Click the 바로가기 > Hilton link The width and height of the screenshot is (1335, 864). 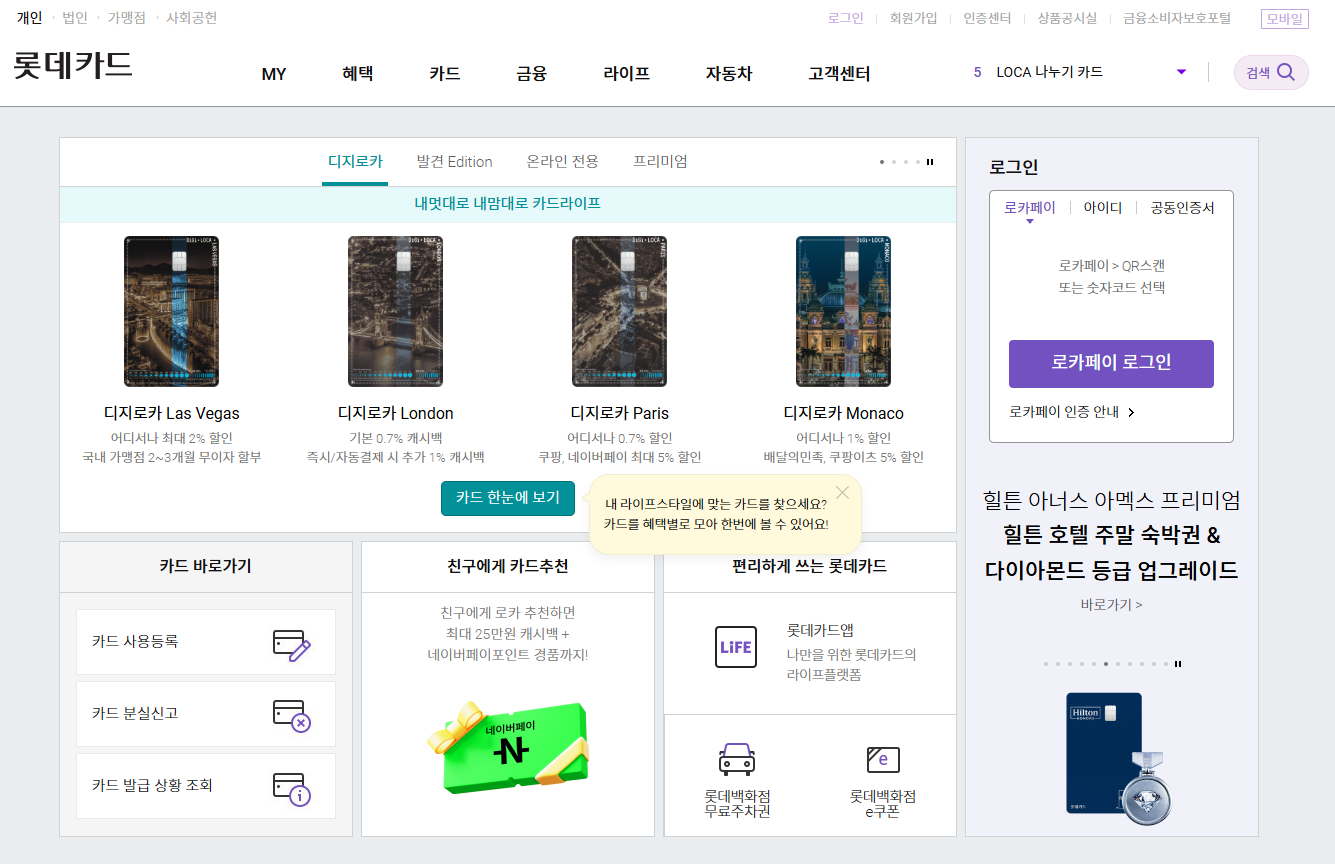click(1111, 605)
